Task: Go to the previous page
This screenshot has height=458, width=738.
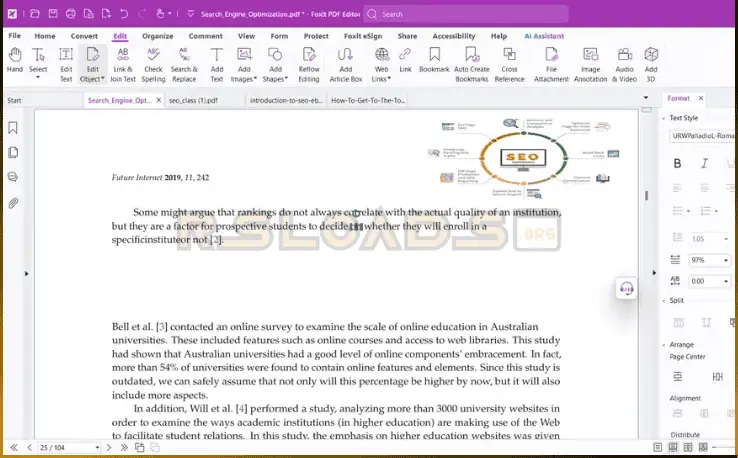Action: click(29, 448)
